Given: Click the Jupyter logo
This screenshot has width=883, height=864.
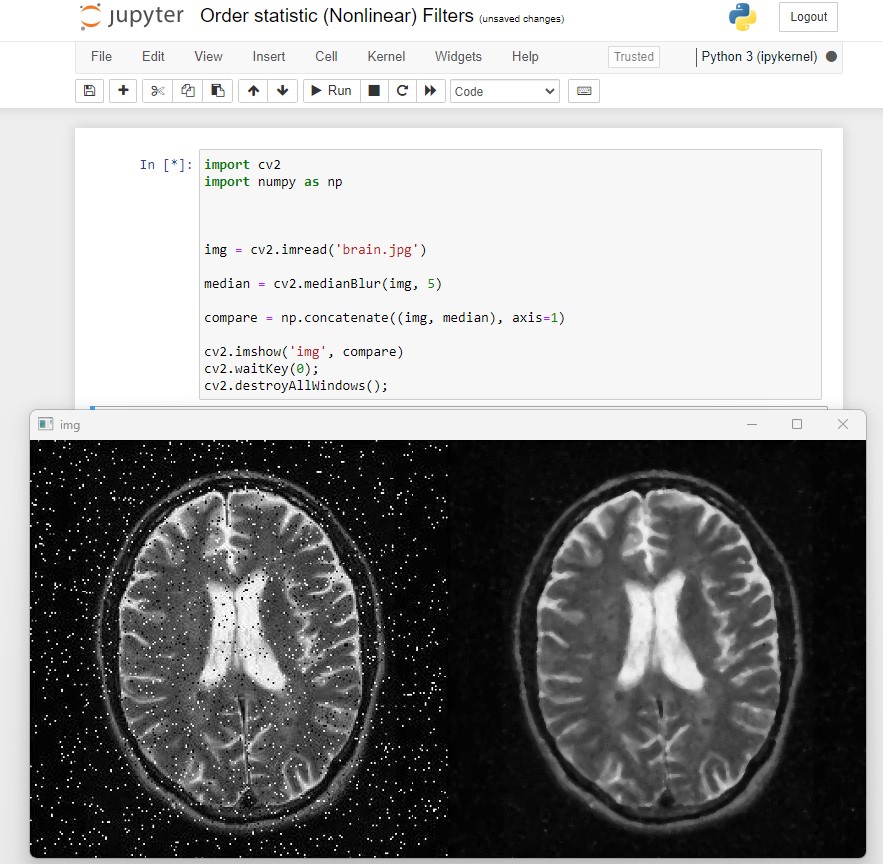Looking at the screenshot, I should (x=132, y=16).
